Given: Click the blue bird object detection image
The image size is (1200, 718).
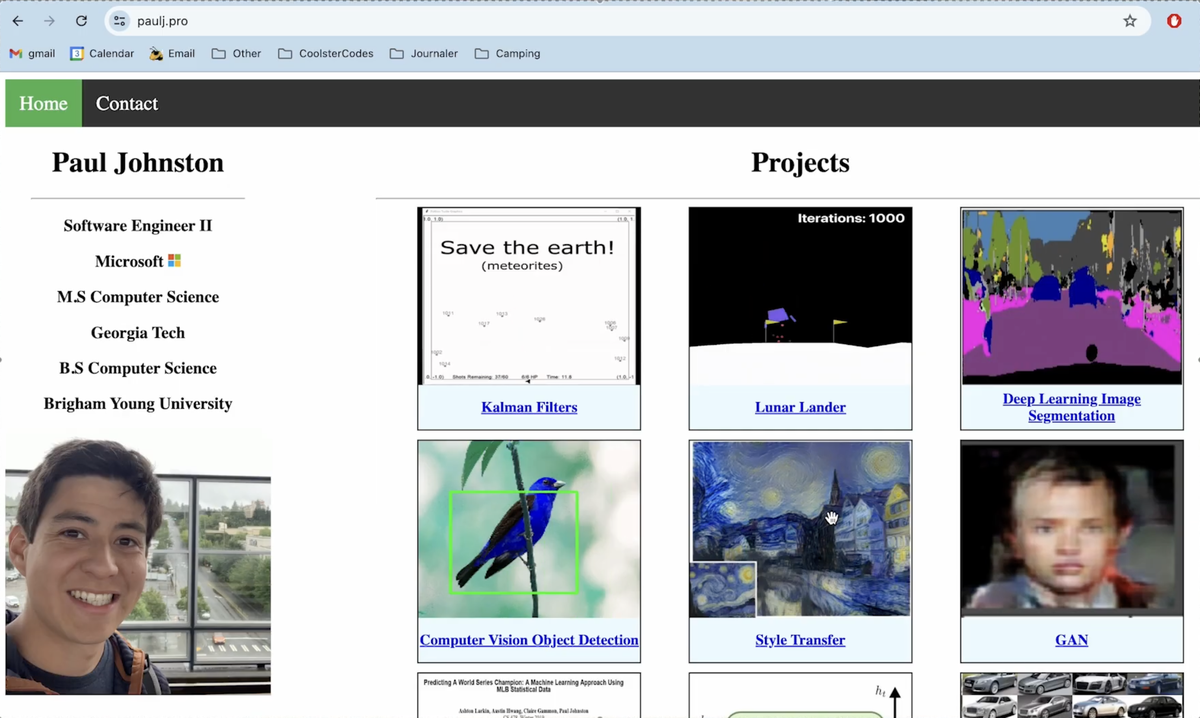Looking at the screenshot, I should click(x=529, y=529).
